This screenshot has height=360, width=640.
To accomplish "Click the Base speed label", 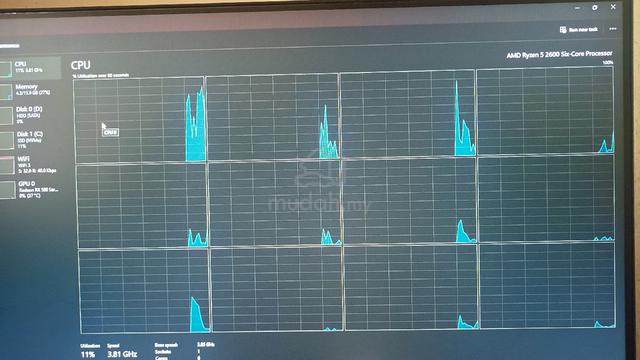I will 166,345.
